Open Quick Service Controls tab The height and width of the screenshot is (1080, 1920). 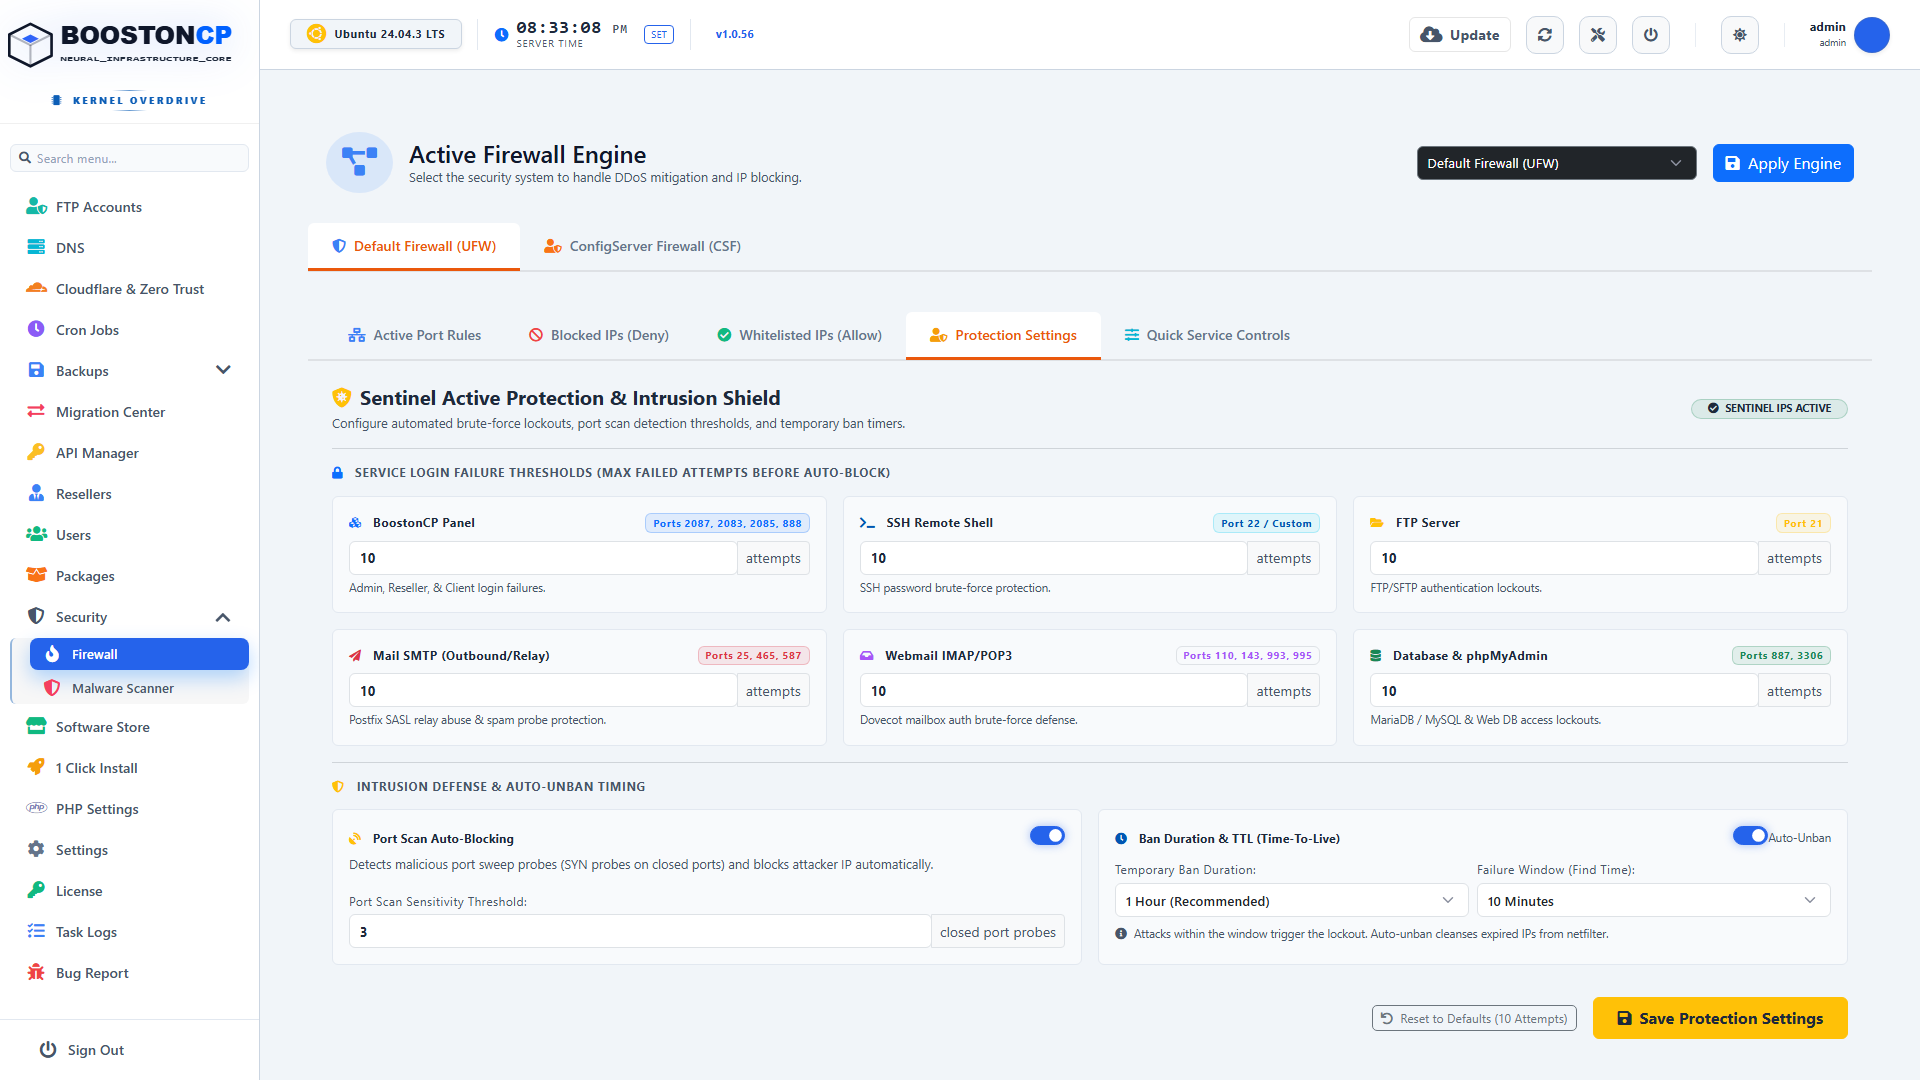(1207, 335)
